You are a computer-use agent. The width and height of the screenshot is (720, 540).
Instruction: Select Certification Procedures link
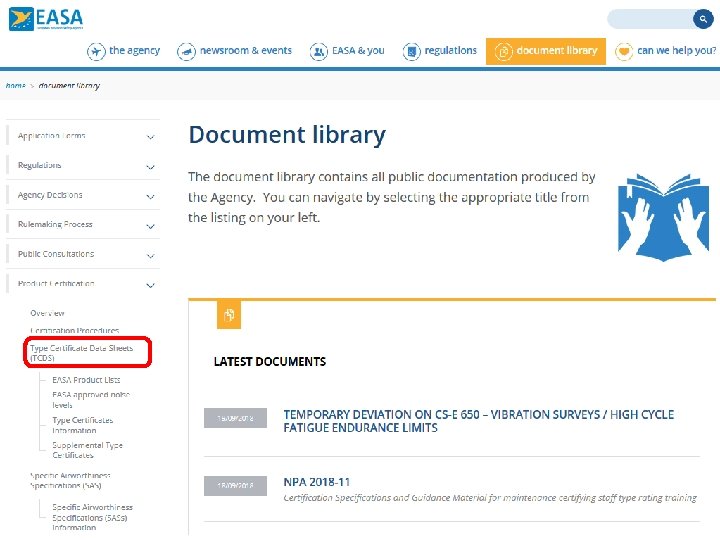74,331
